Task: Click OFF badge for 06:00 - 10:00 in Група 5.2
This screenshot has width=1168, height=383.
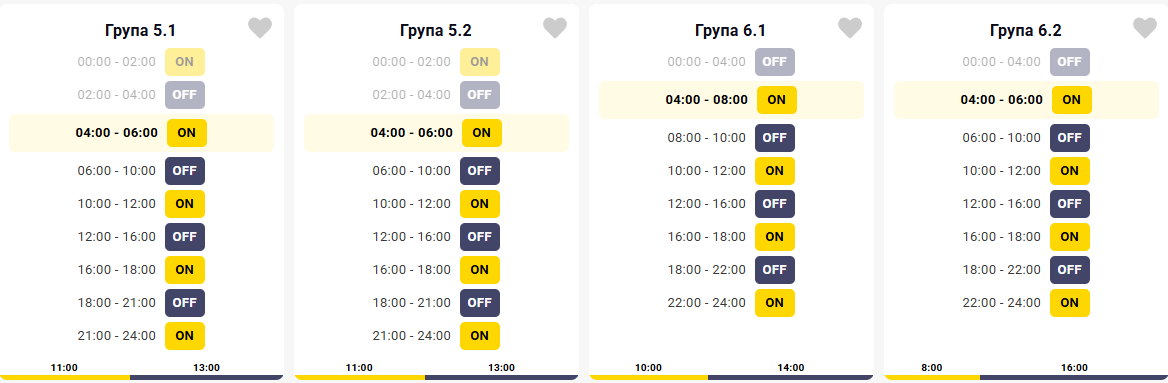Action: point(480,171)
